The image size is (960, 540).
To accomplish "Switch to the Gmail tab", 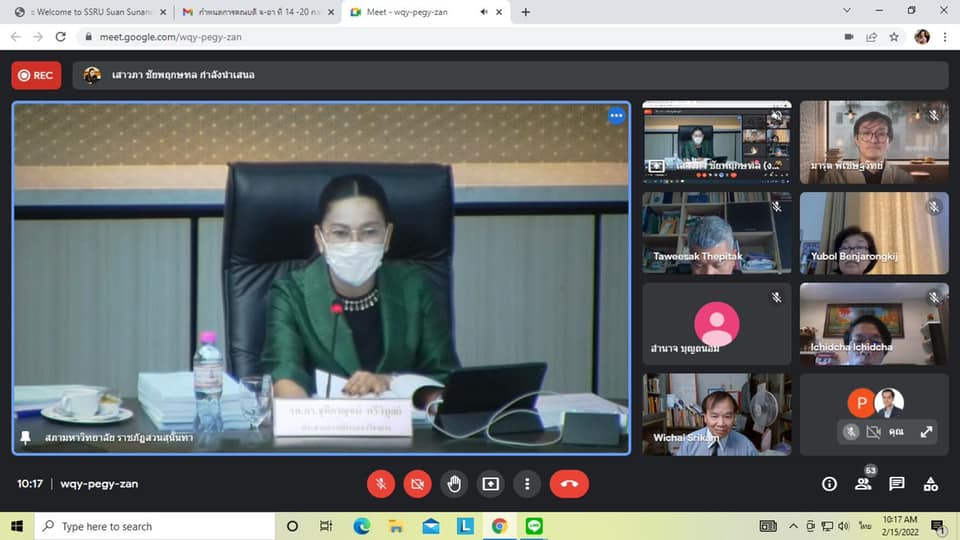I will (258, 12).
